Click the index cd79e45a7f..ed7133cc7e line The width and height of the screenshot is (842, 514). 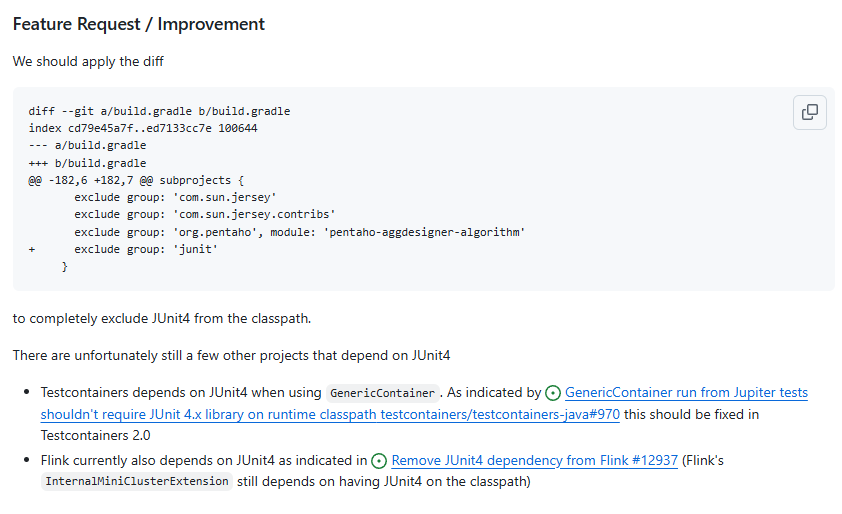point(143,128)
